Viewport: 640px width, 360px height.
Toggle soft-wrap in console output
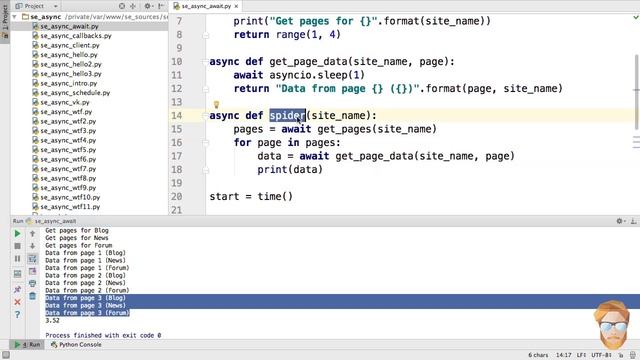(33, 259)
